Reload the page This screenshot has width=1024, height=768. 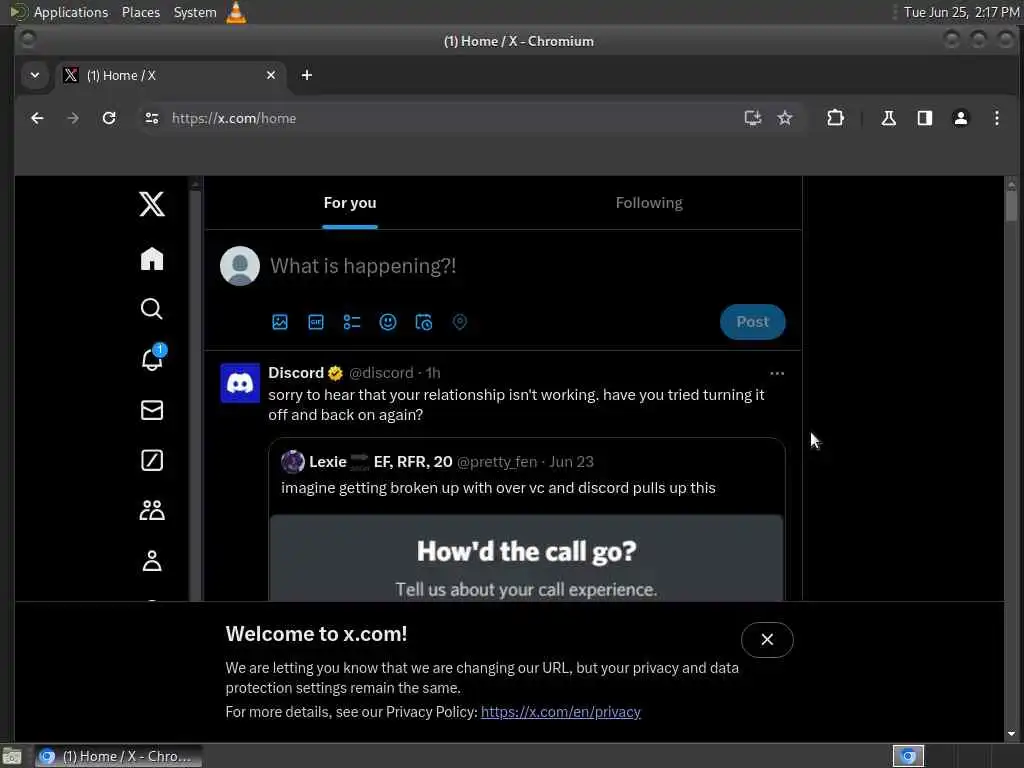109,118
